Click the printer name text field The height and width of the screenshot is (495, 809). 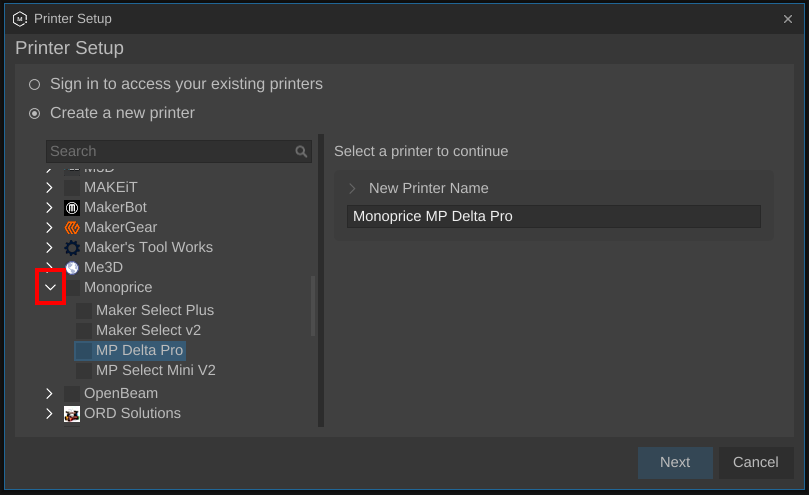pyautogui.click(x=554, y=216)
